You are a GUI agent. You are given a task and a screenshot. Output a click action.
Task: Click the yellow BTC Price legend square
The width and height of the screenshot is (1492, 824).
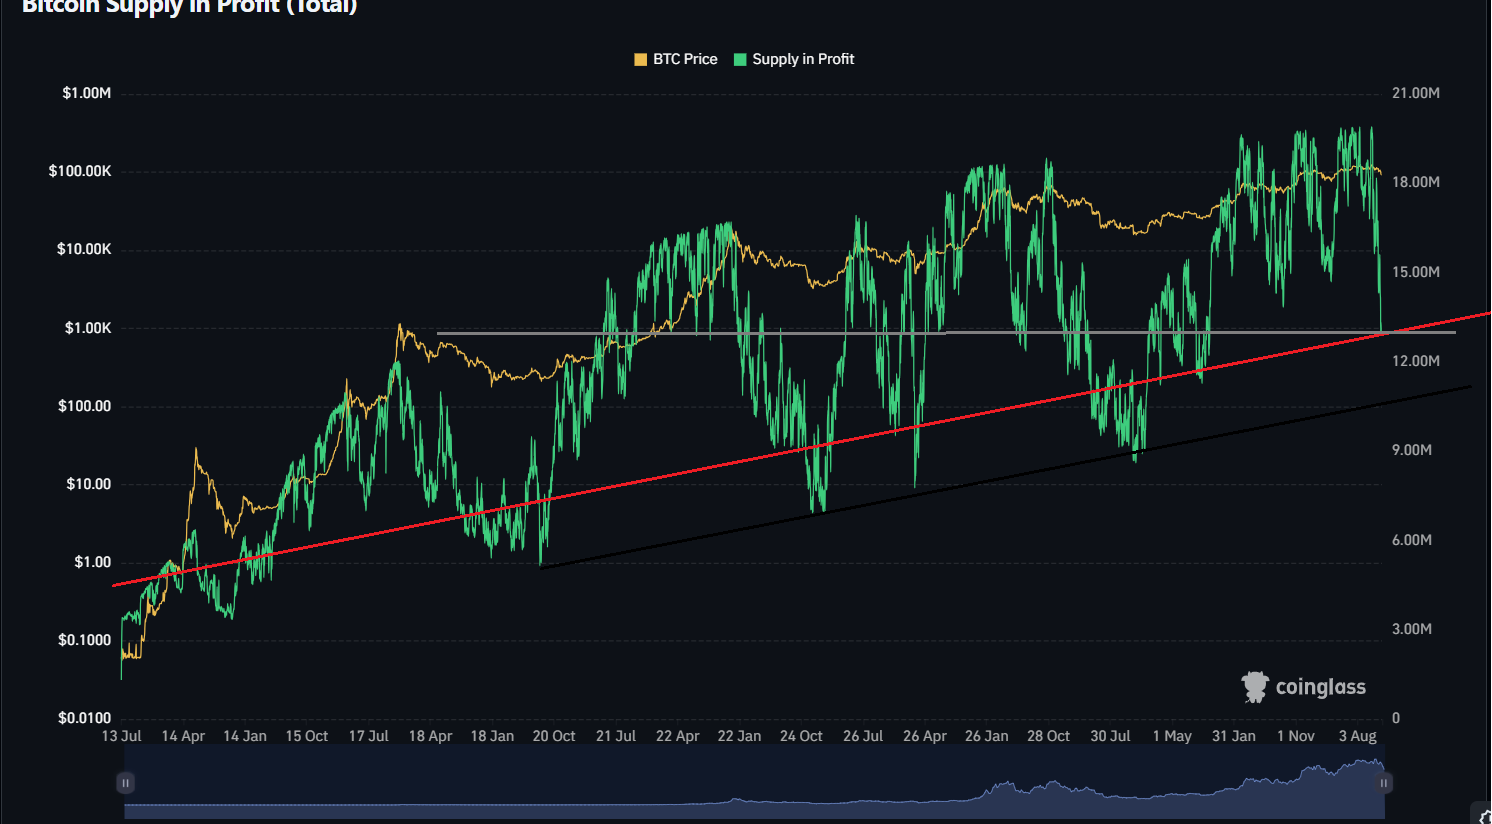pos(640,60)
